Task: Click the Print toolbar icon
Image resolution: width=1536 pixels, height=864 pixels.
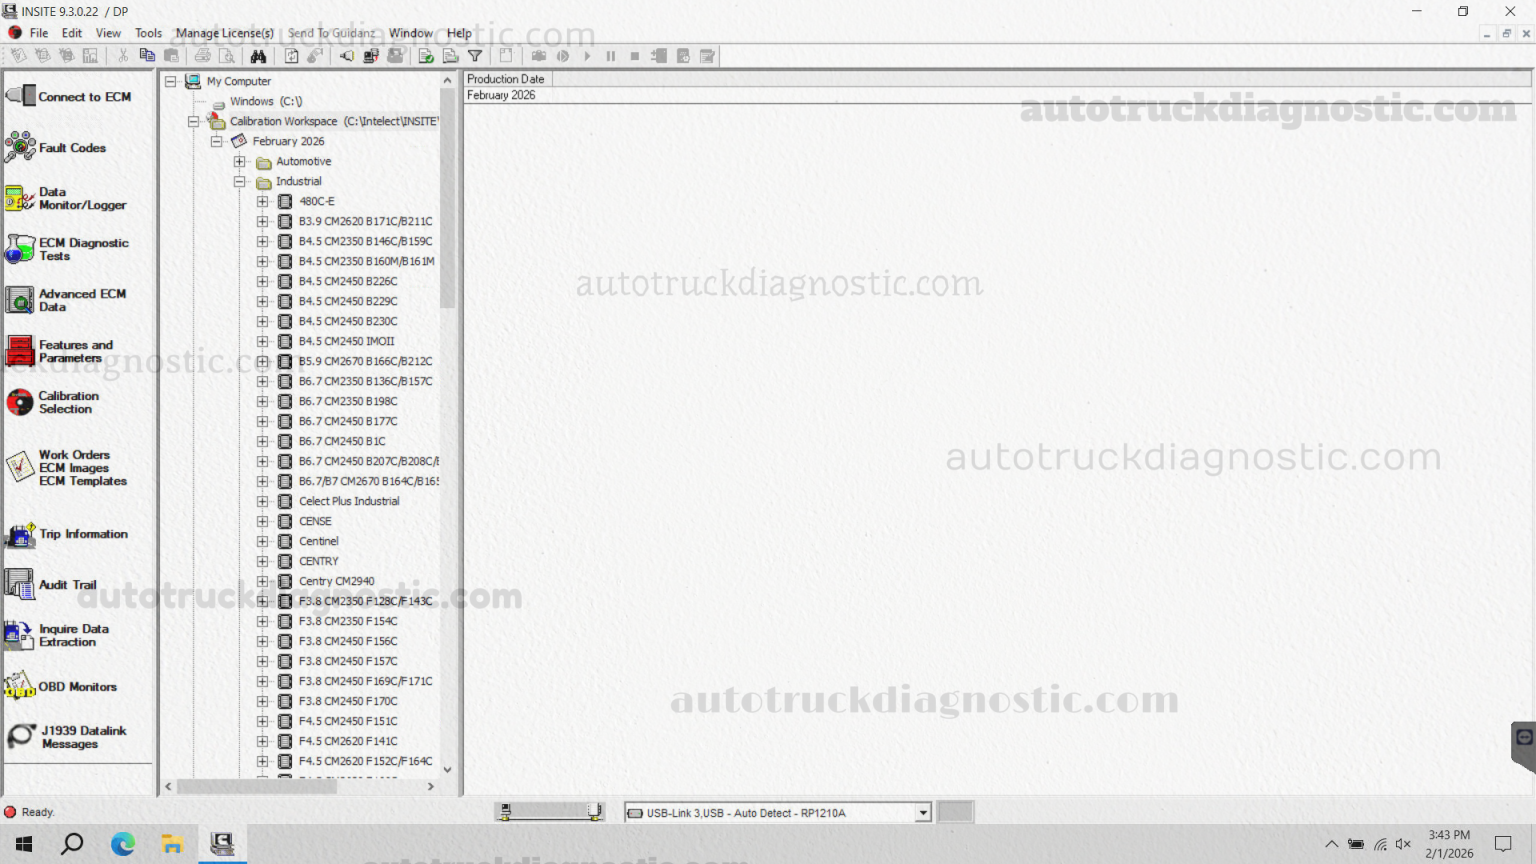Action: click(203, 56)
